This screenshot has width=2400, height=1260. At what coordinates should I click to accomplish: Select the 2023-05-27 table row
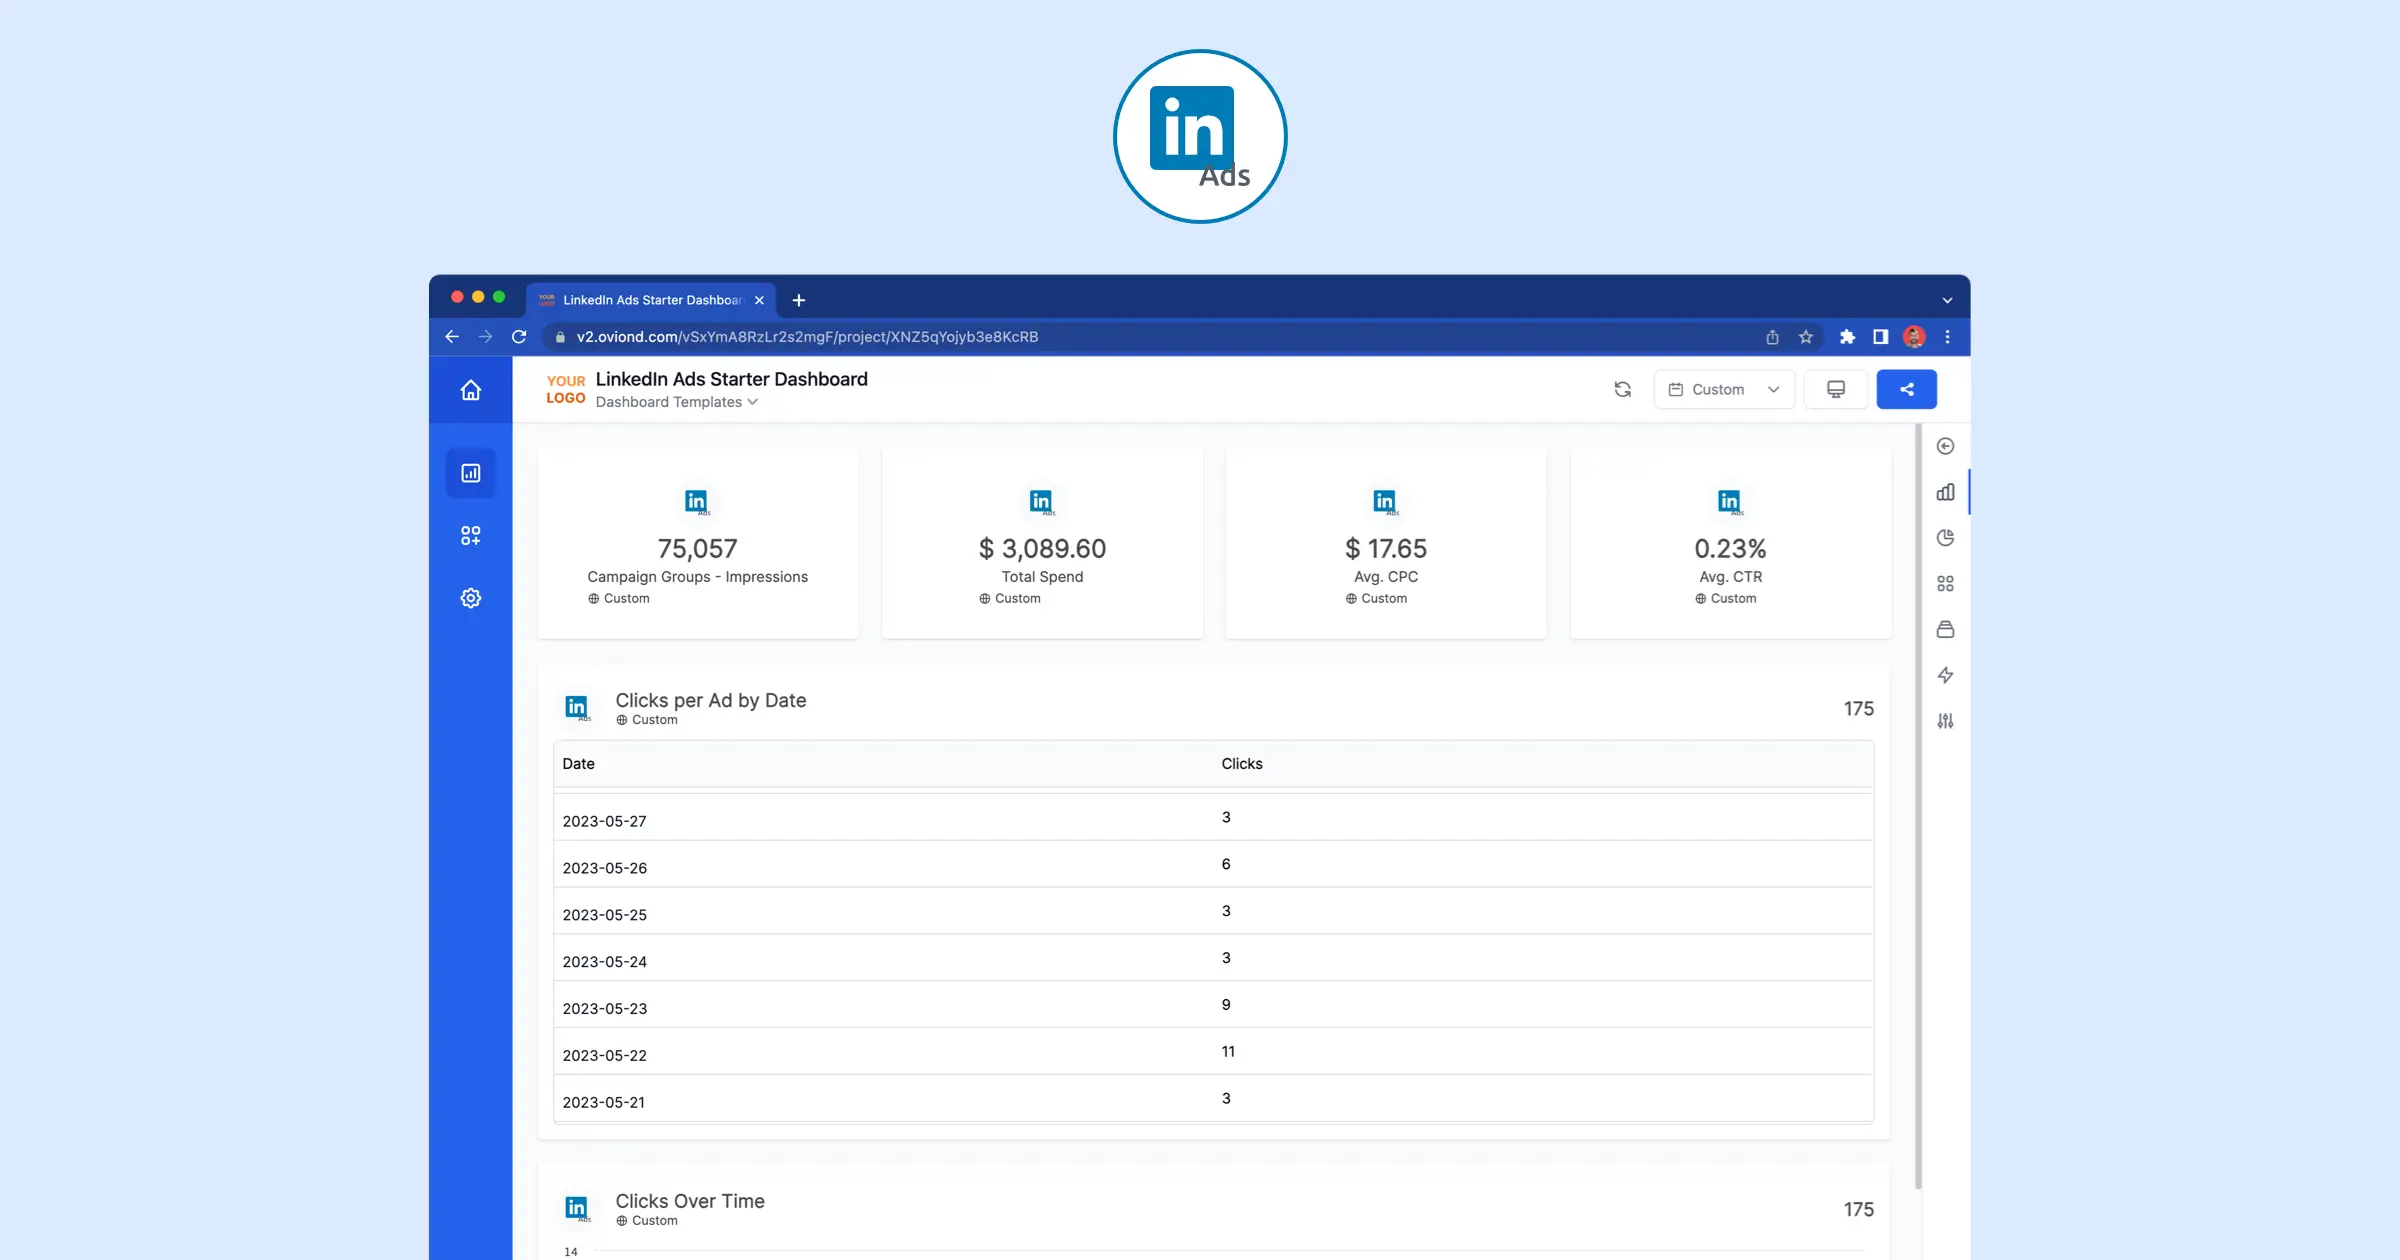[x=1213, y=817]
